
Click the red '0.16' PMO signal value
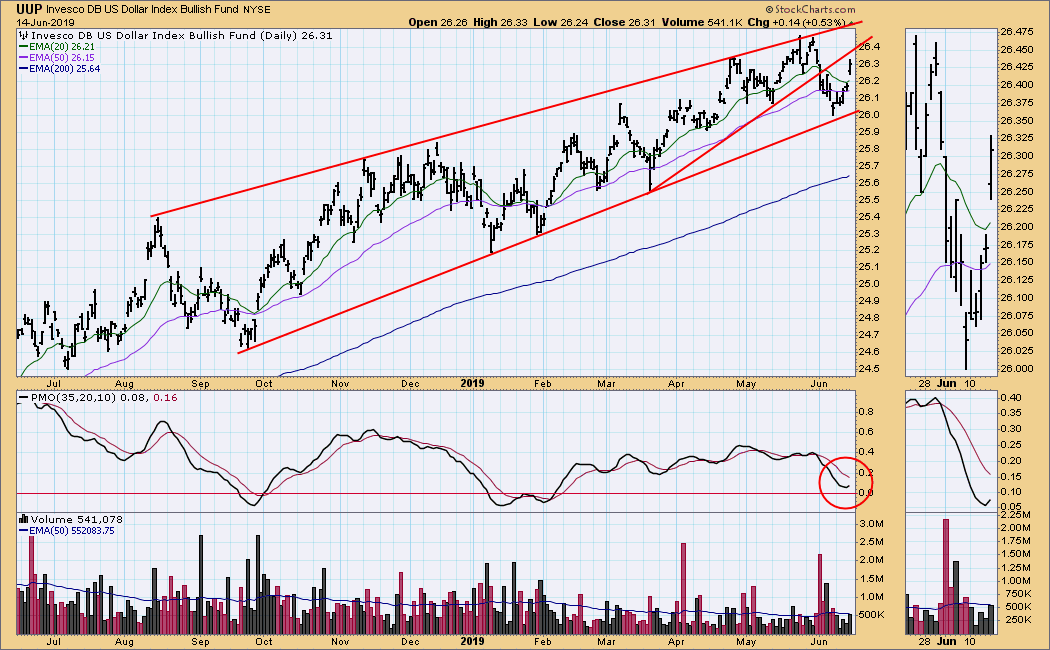pos(165,398)
